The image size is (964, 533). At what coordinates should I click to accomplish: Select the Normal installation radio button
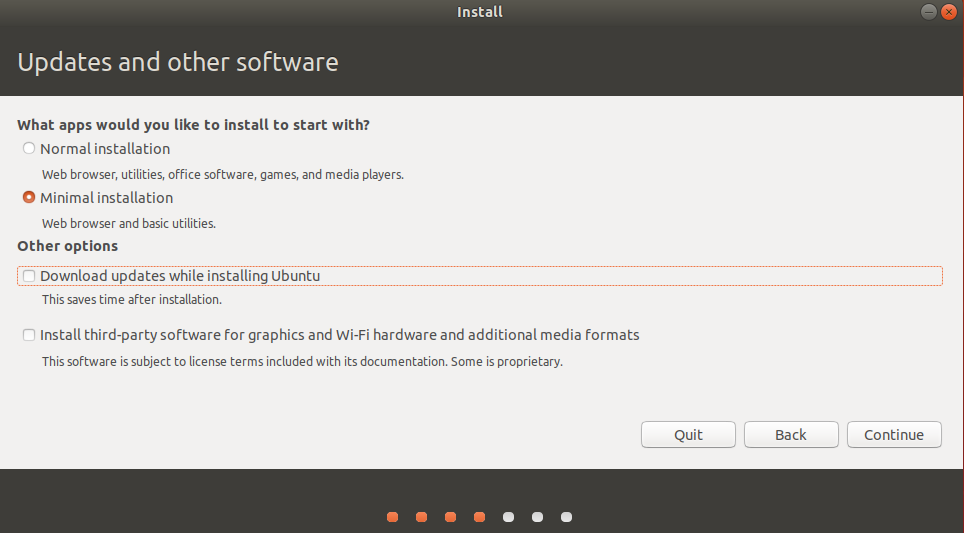(x=29, y=148)
